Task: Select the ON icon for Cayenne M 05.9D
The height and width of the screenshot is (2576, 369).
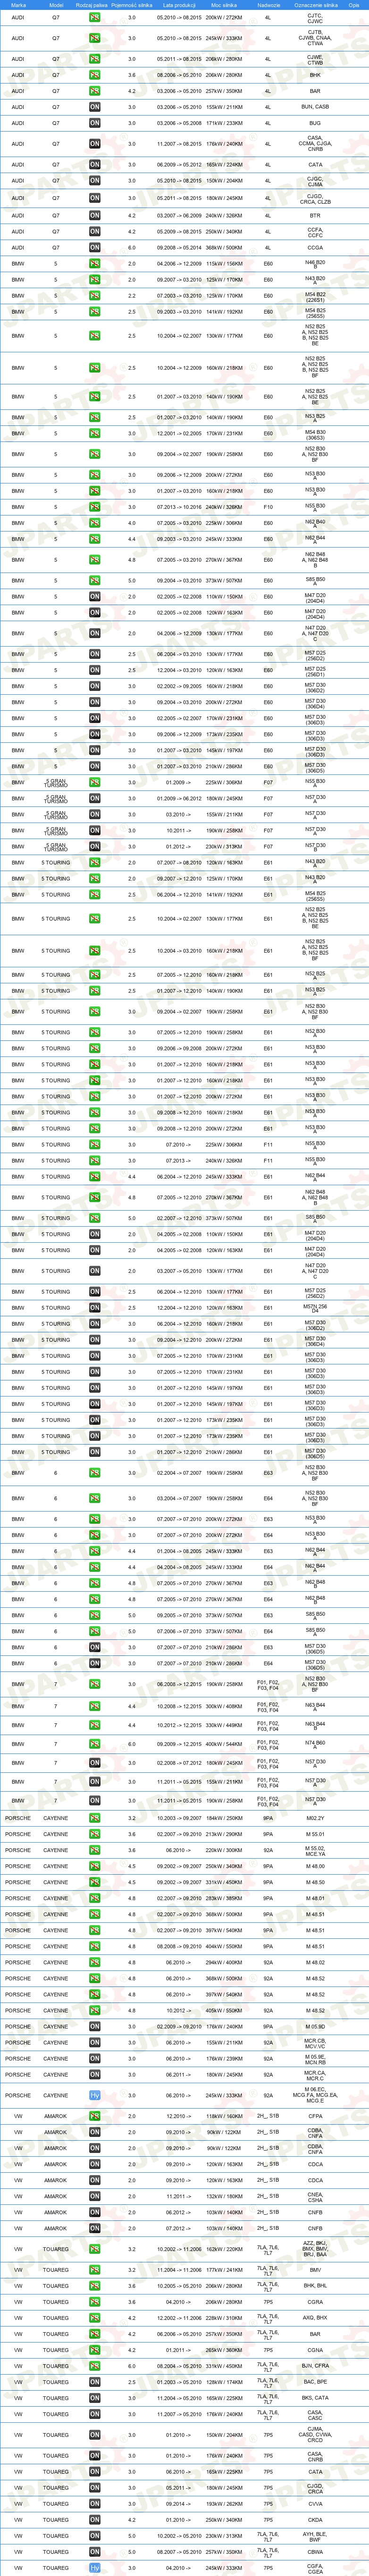Action: coord(95,2027)
